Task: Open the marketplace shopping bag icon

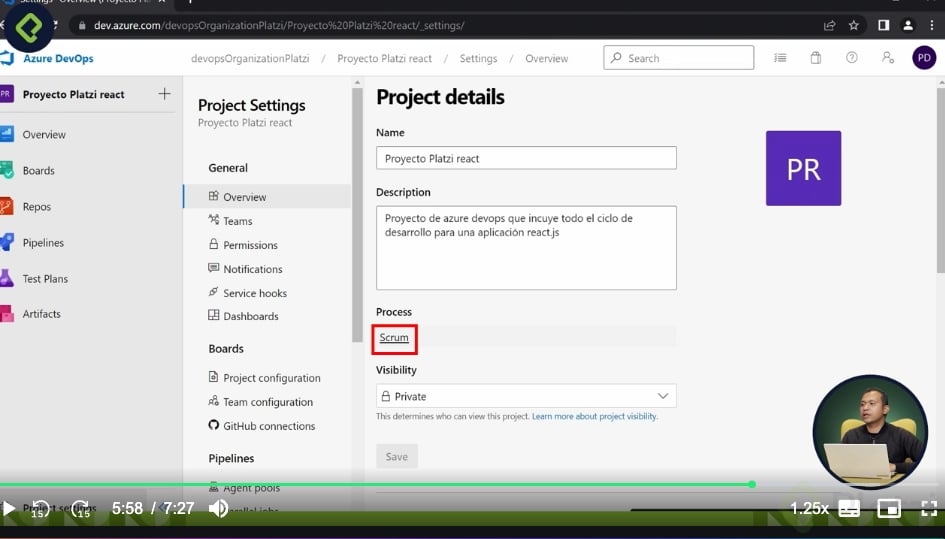Action: point(815,58)
